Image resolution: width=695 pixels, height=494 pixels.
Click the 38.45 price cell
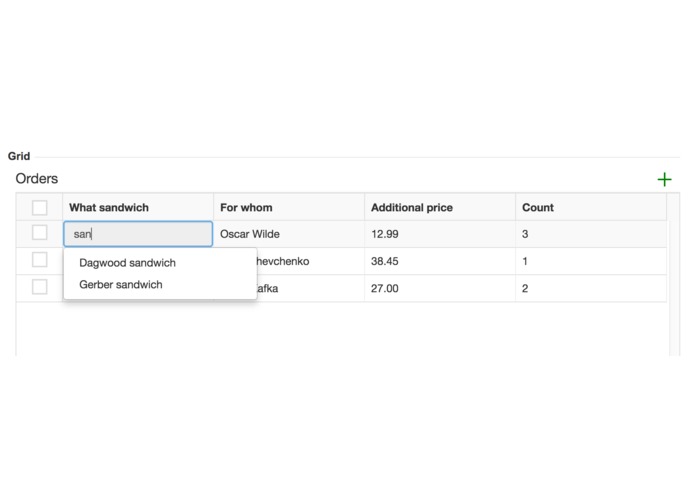(440, 261)
